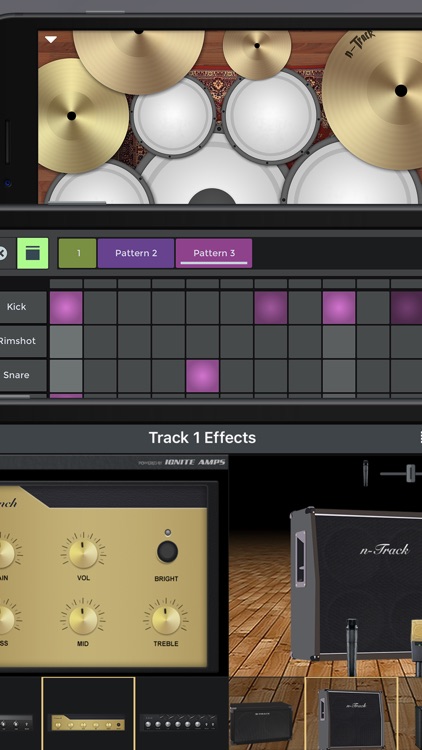Enable the Snare note on step 9
422x750 pixels.
pos(339,376)
